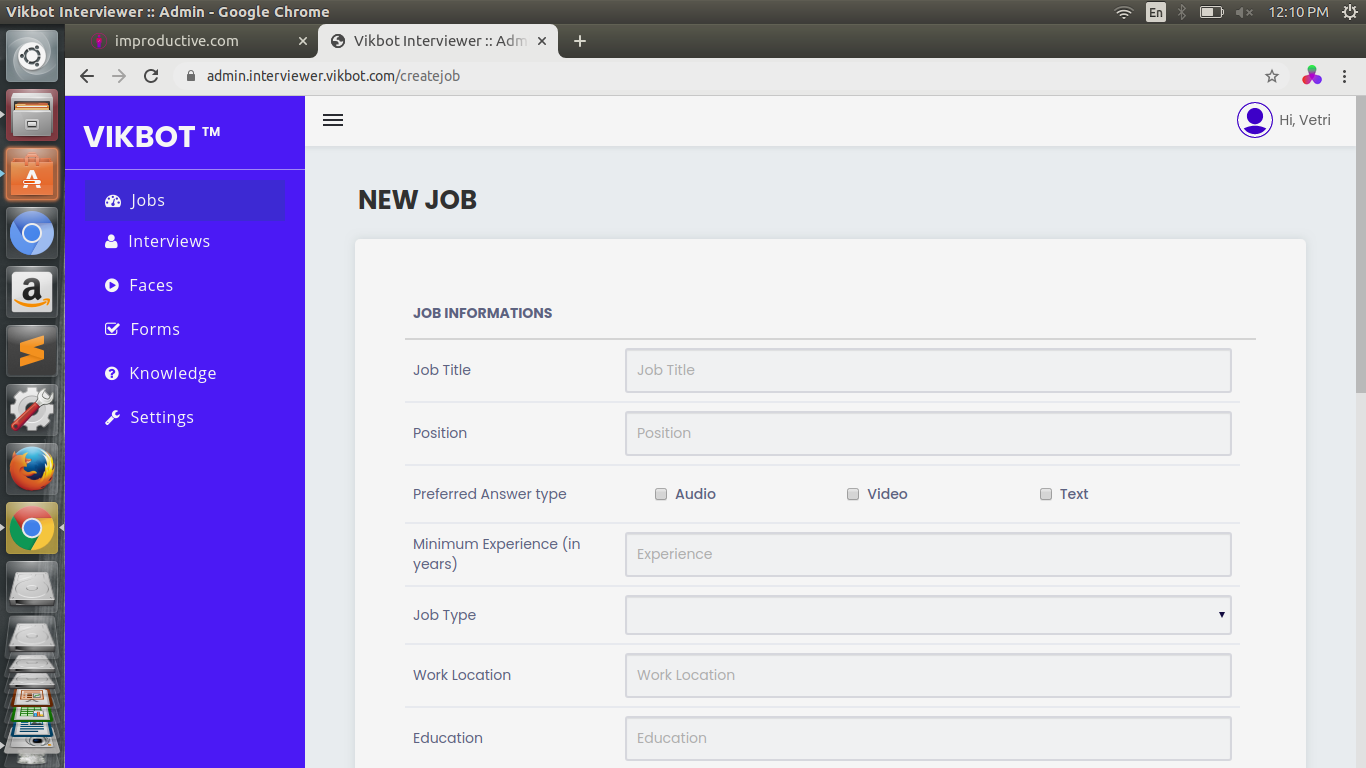The image size is (1366, 768).
Task: Close the improductive.com tab
Action: click(x=303, y=41)
